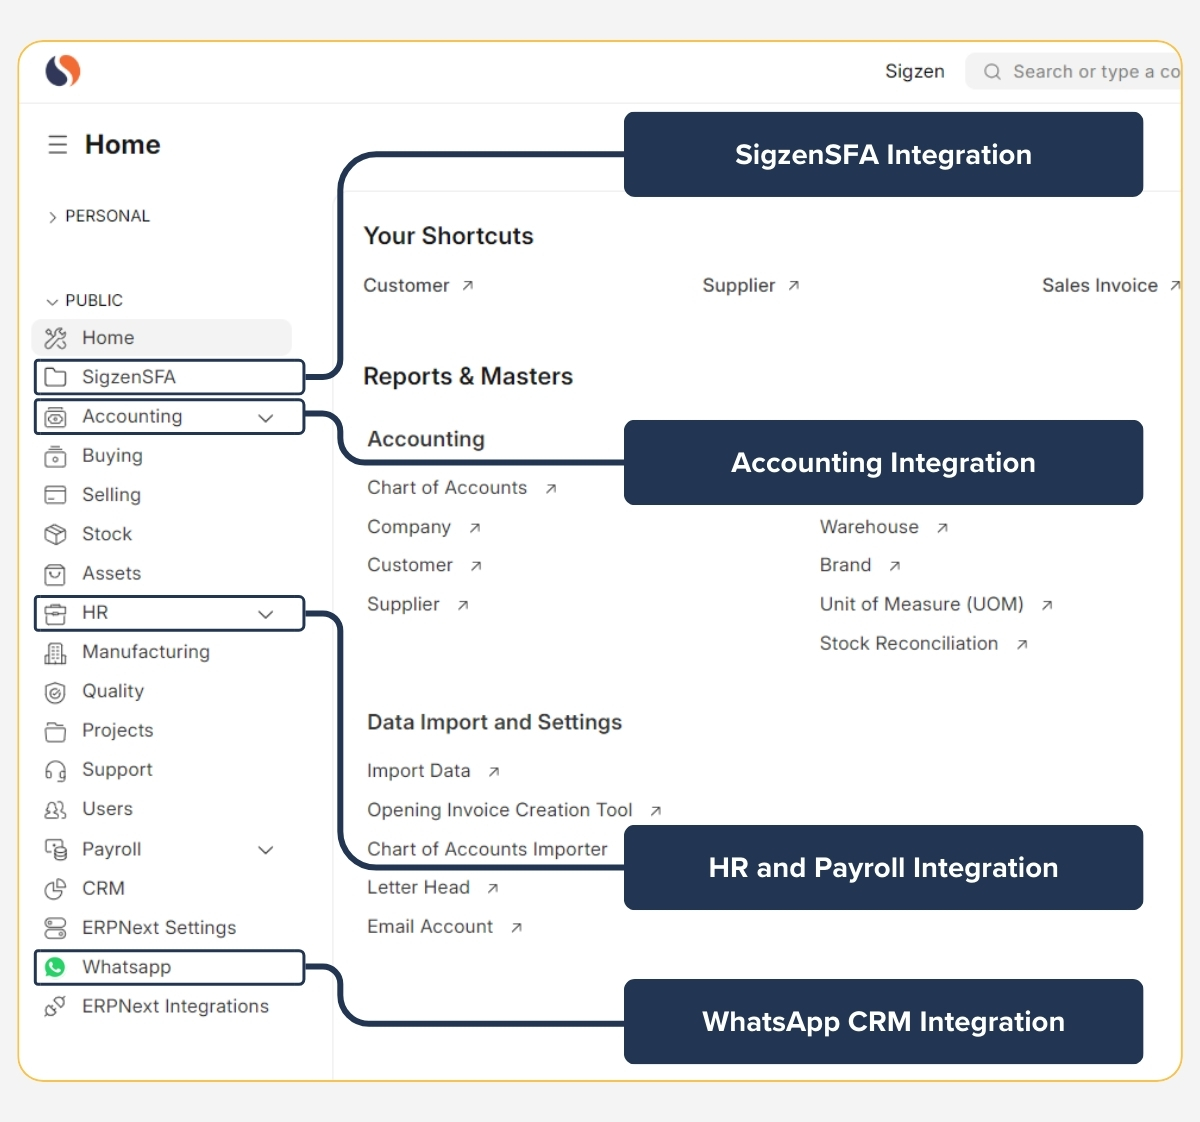Click the HR briefcase icon
Image resolution: width=1200 pixels, height=1122 pixels.
pos(55,613)
